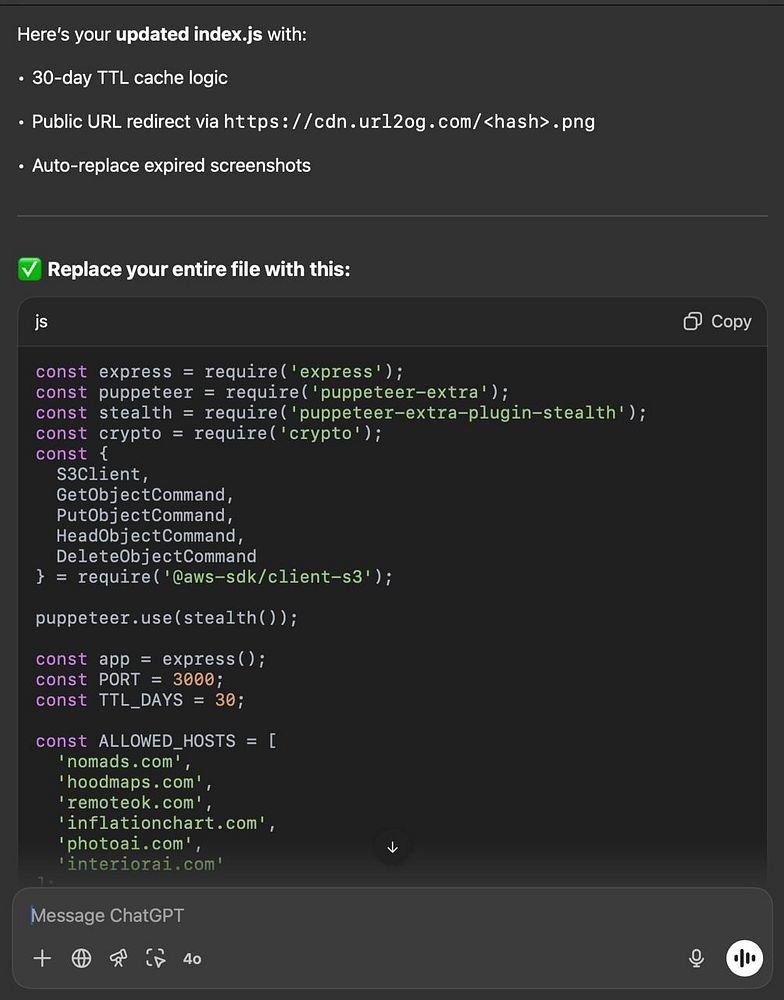The height and width of the screenshot is (1000, 784).
Task: Select the bold 'updated index.js' text
Action: click(189, 34)
